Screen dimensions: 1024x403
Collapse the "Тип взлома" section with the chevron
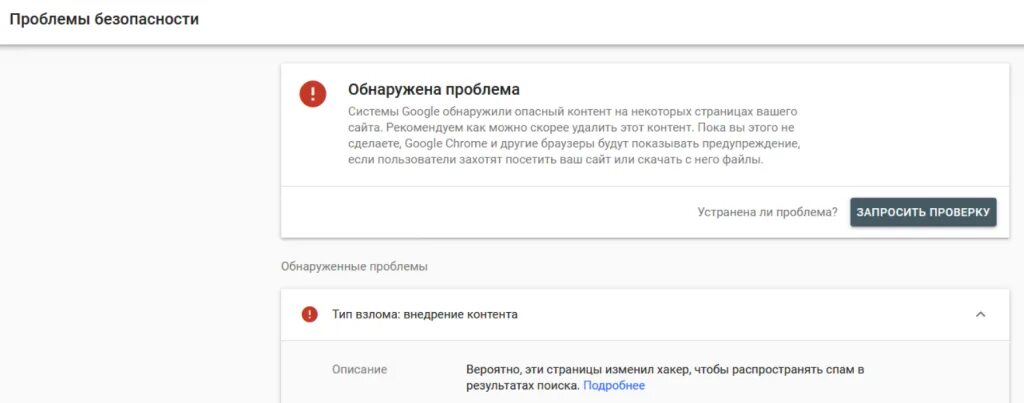(980, 314)
